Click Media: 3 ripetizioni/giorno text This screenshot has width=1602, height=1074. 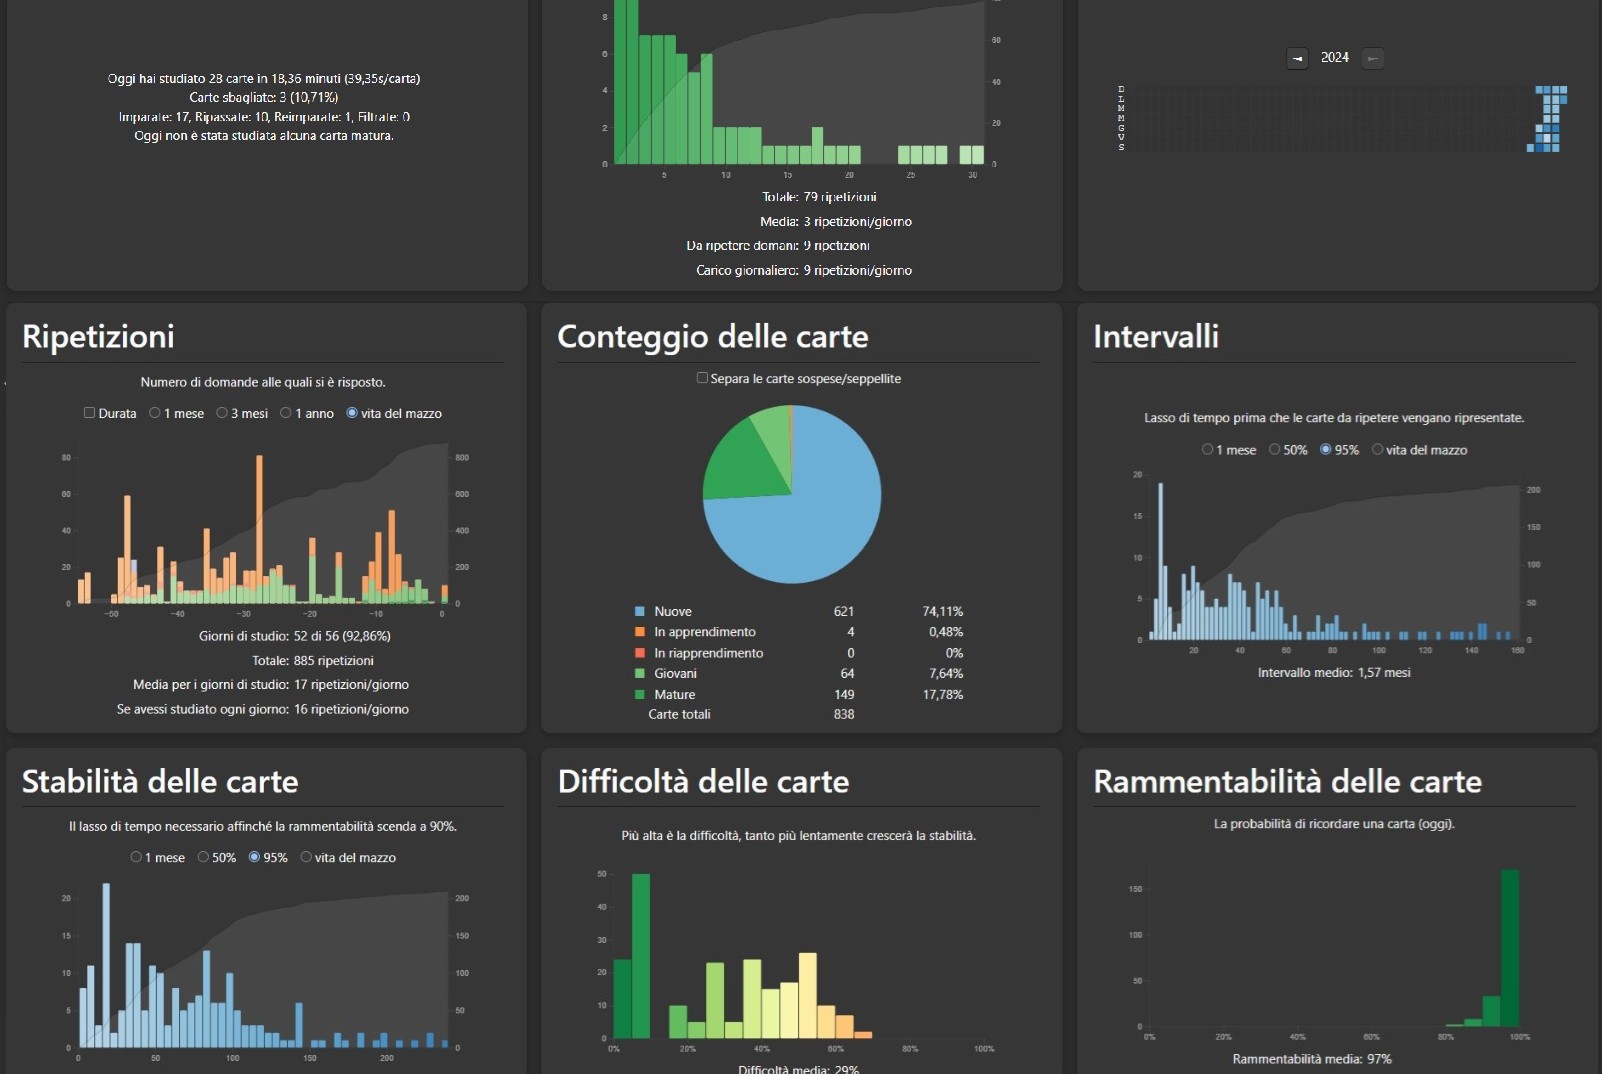[836, 222]
